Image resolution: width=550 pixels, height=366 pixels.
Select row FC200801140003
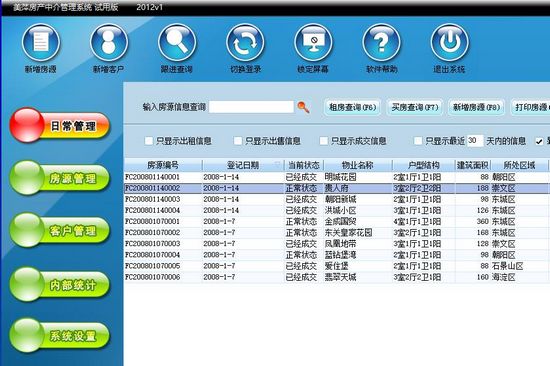337,199
